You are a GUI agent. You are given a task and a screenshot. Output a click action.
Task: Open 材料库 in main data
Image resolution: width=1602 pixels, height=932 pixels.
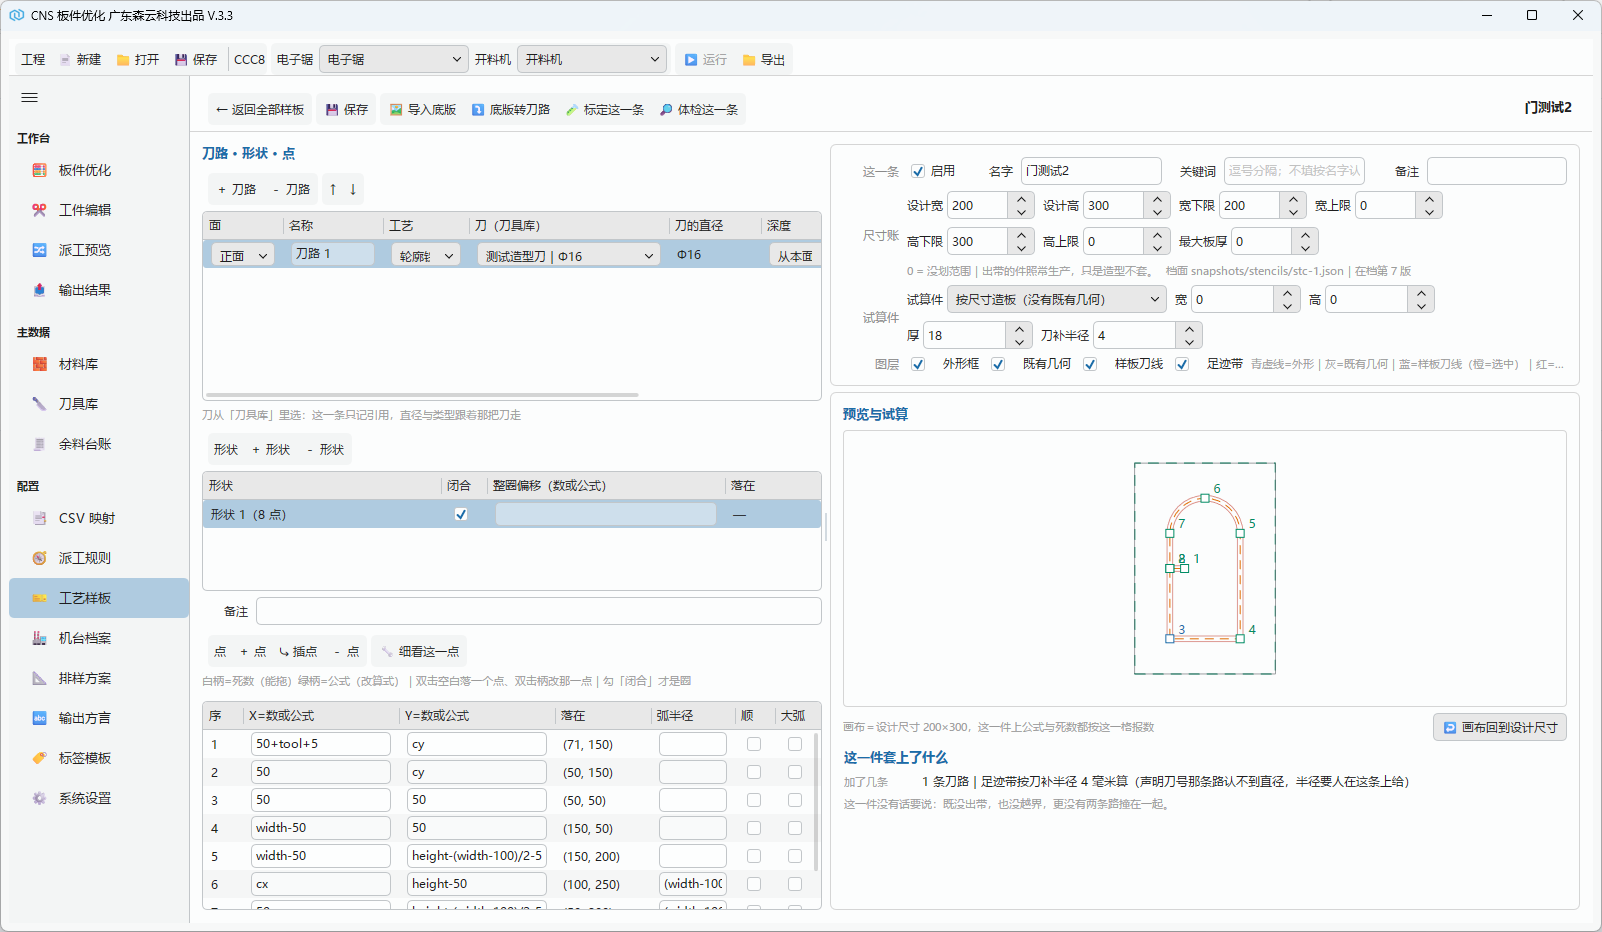[x=99, y=364]
